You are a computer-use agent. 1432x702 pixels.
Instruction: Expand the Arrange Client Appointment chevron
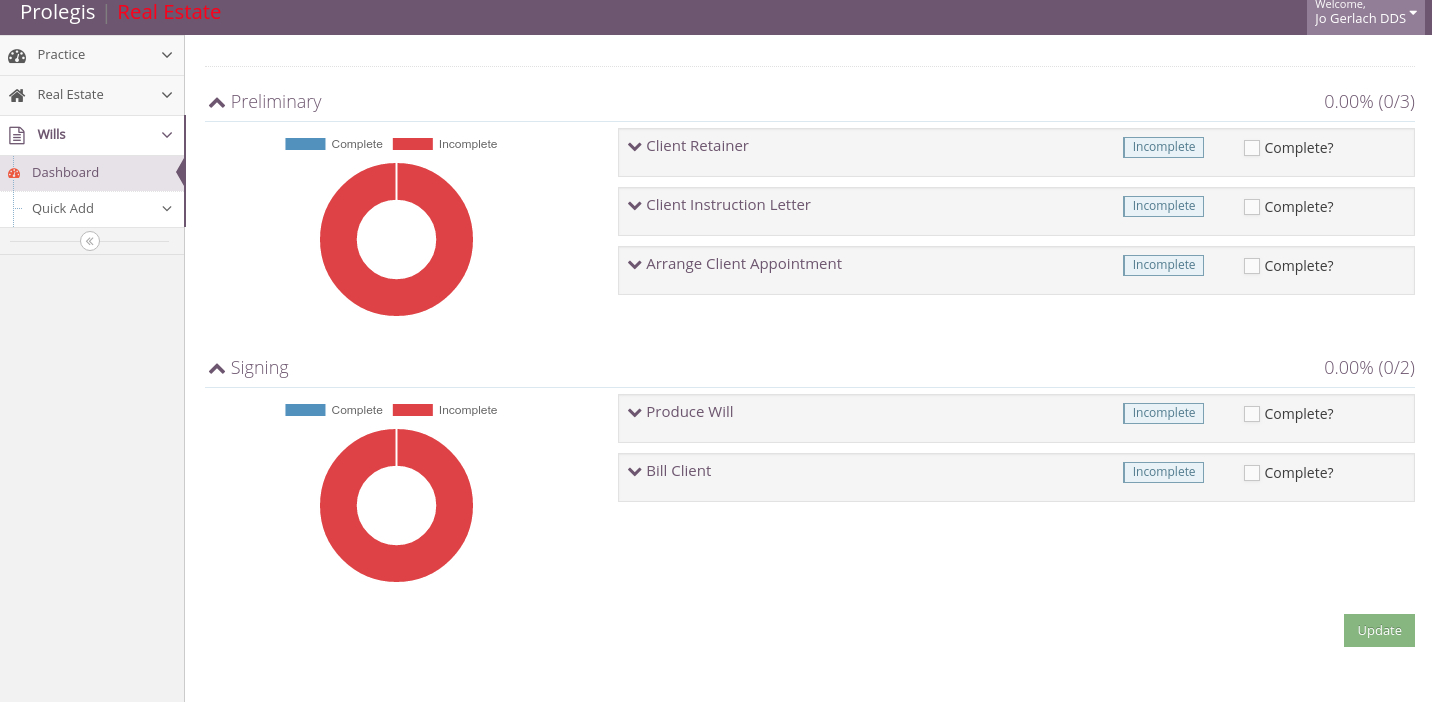pos(634,264)
